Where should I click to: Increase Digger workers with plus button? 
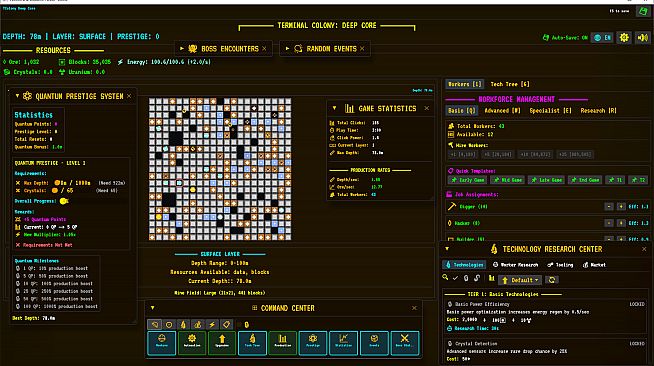tap(621, 207)
